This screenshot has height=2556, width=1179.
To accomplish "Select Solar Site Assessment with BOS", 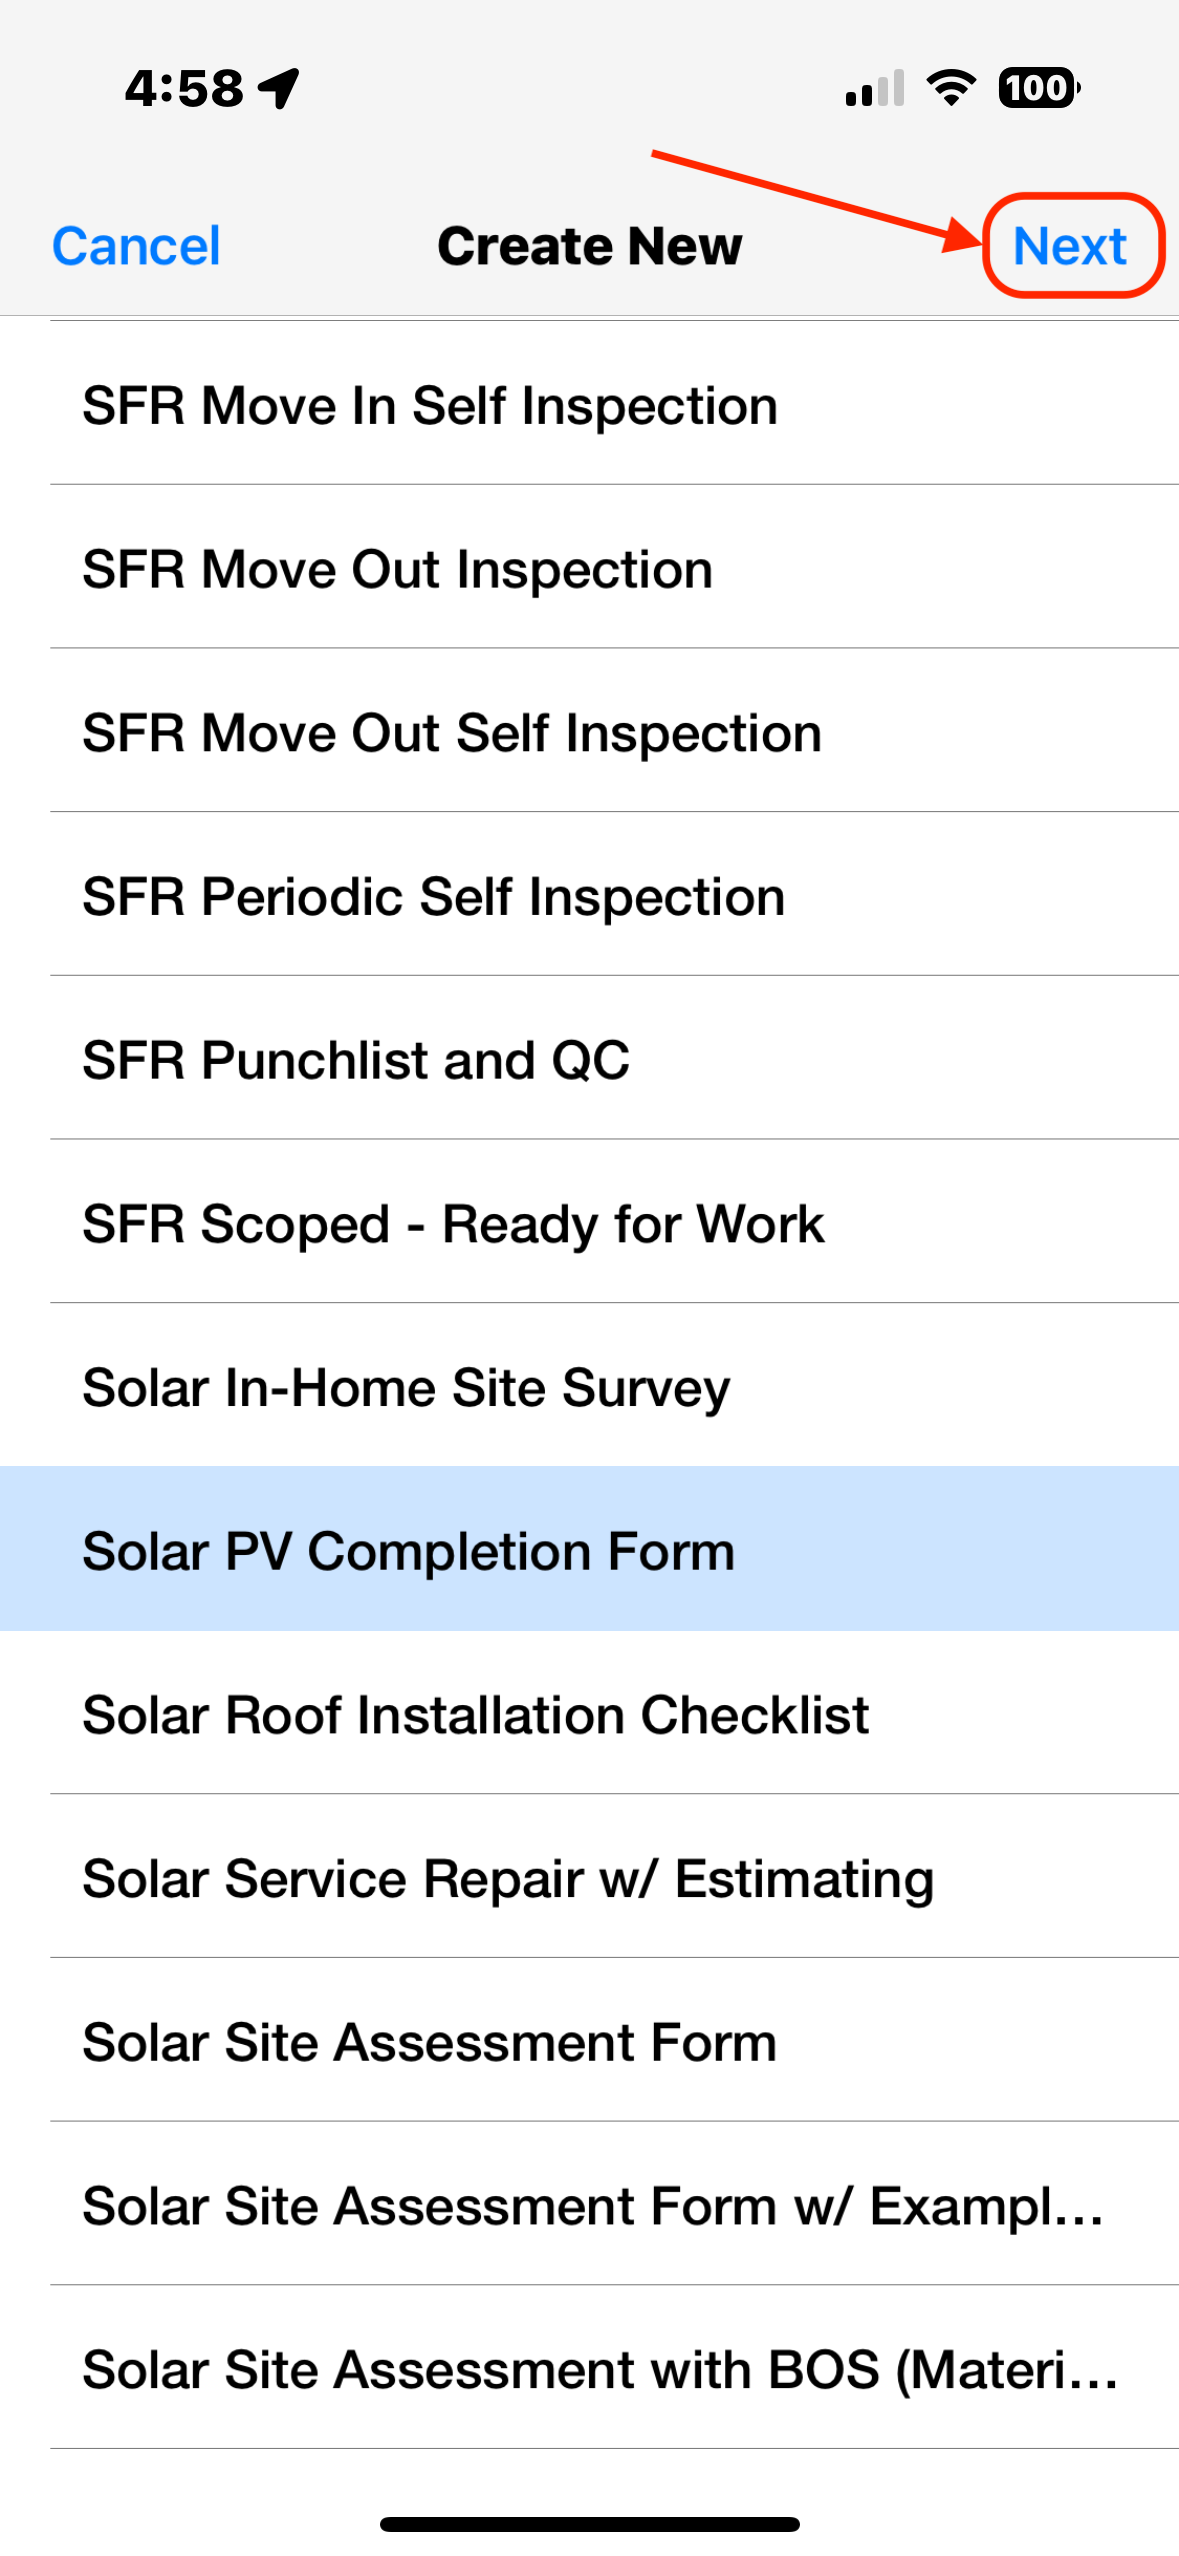I will [x=590, y=2368].
